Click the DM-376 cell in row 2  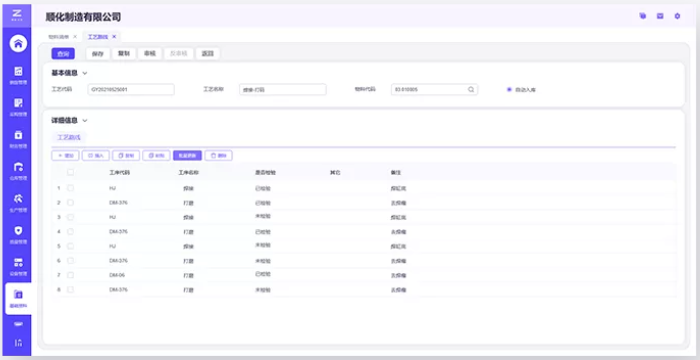coord(118,203)
